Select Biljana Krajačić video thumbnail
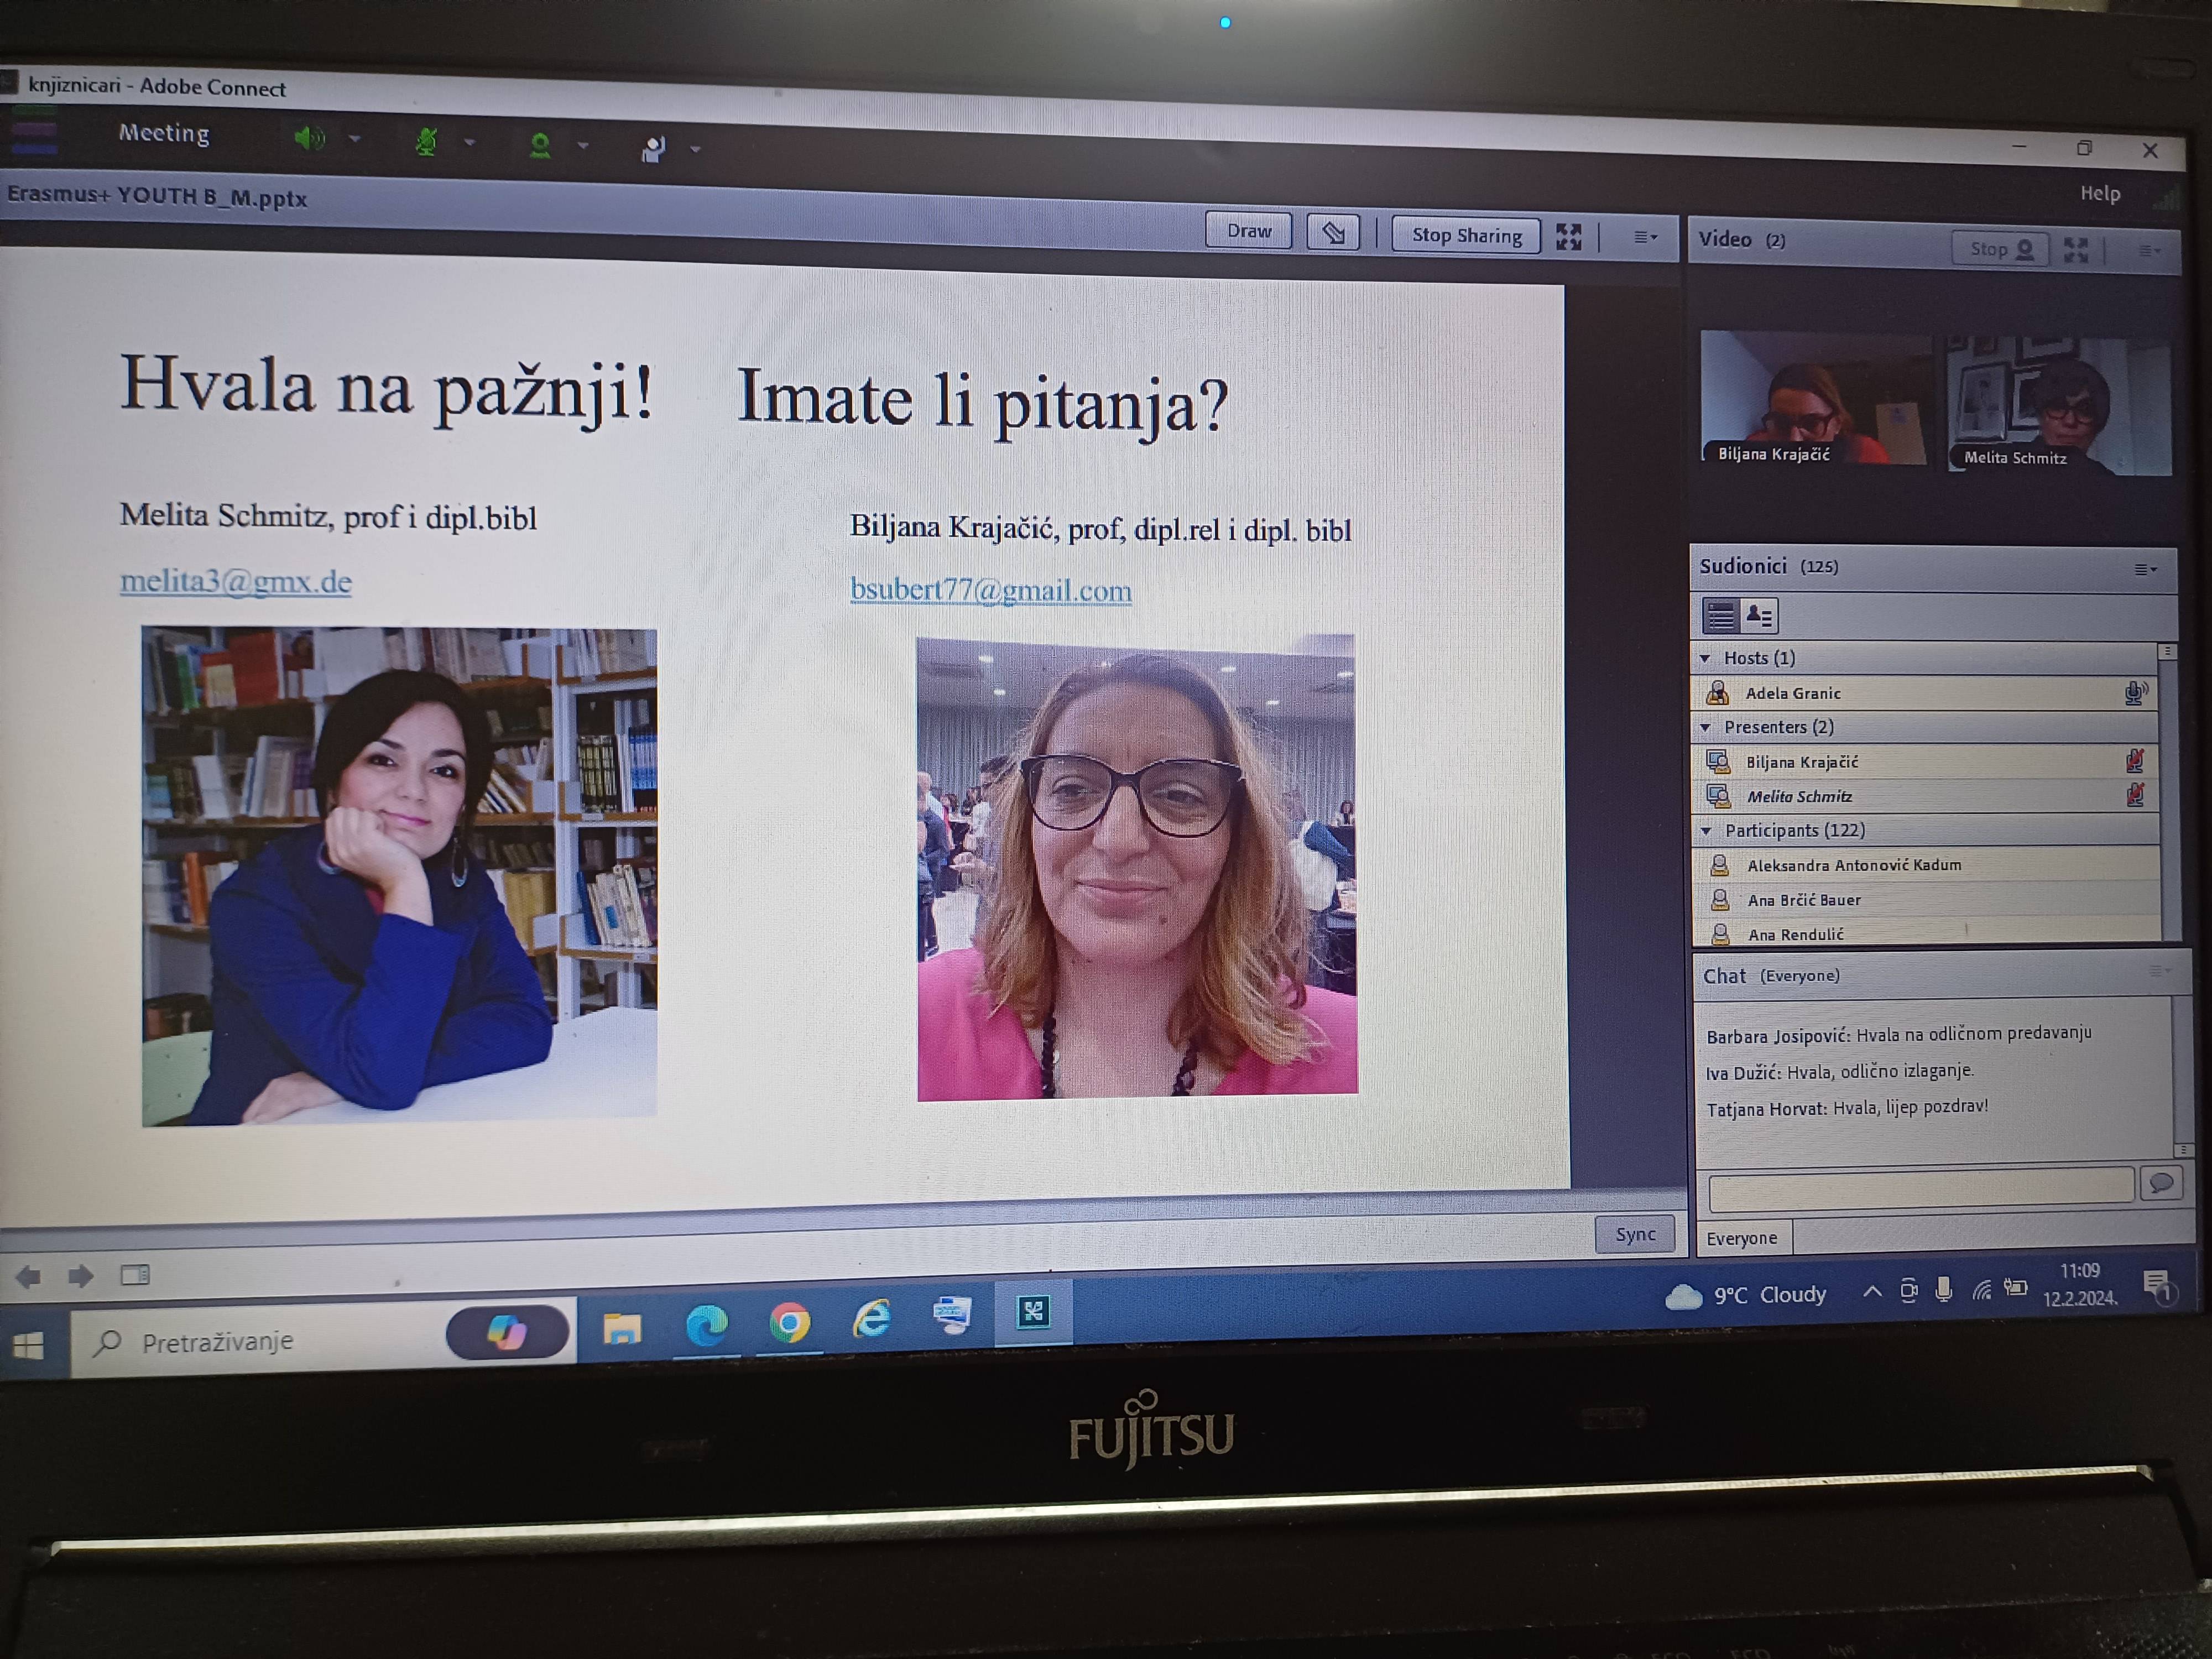 click(1815, 398)
